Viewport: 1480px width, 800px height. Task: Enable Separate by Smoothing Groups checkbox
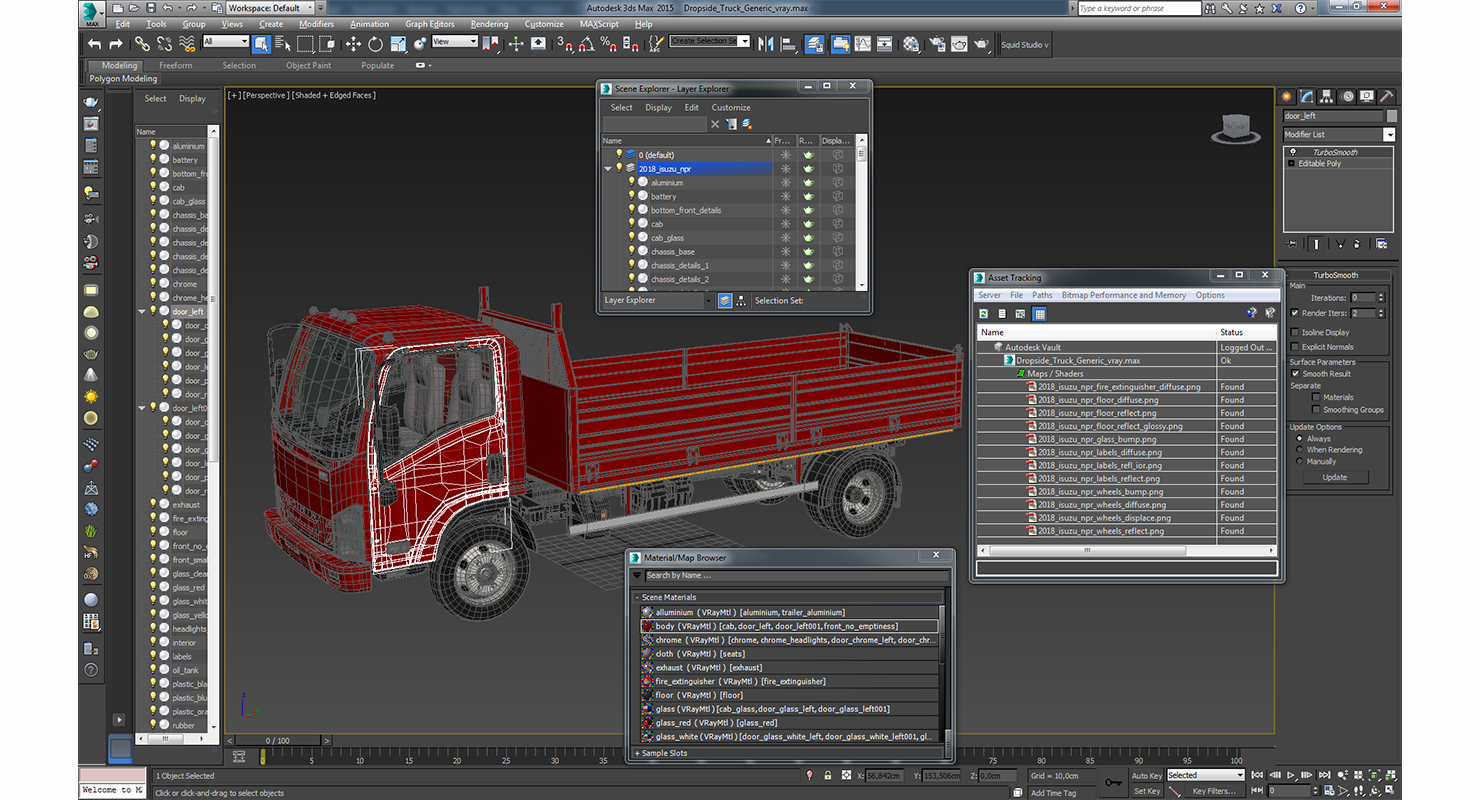point(1316,409)
